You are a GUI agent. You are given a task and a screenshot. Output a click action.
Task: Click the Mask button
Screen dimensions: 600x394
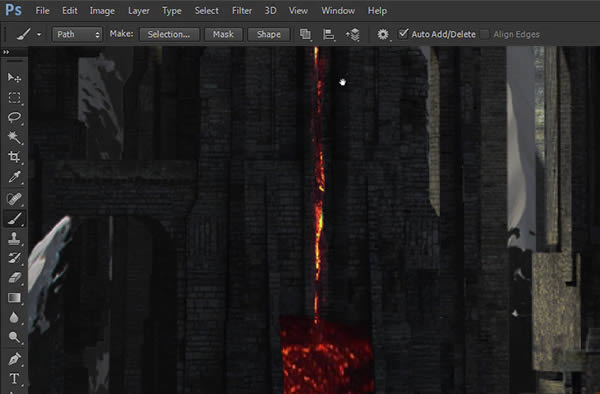tap(223, 34)
